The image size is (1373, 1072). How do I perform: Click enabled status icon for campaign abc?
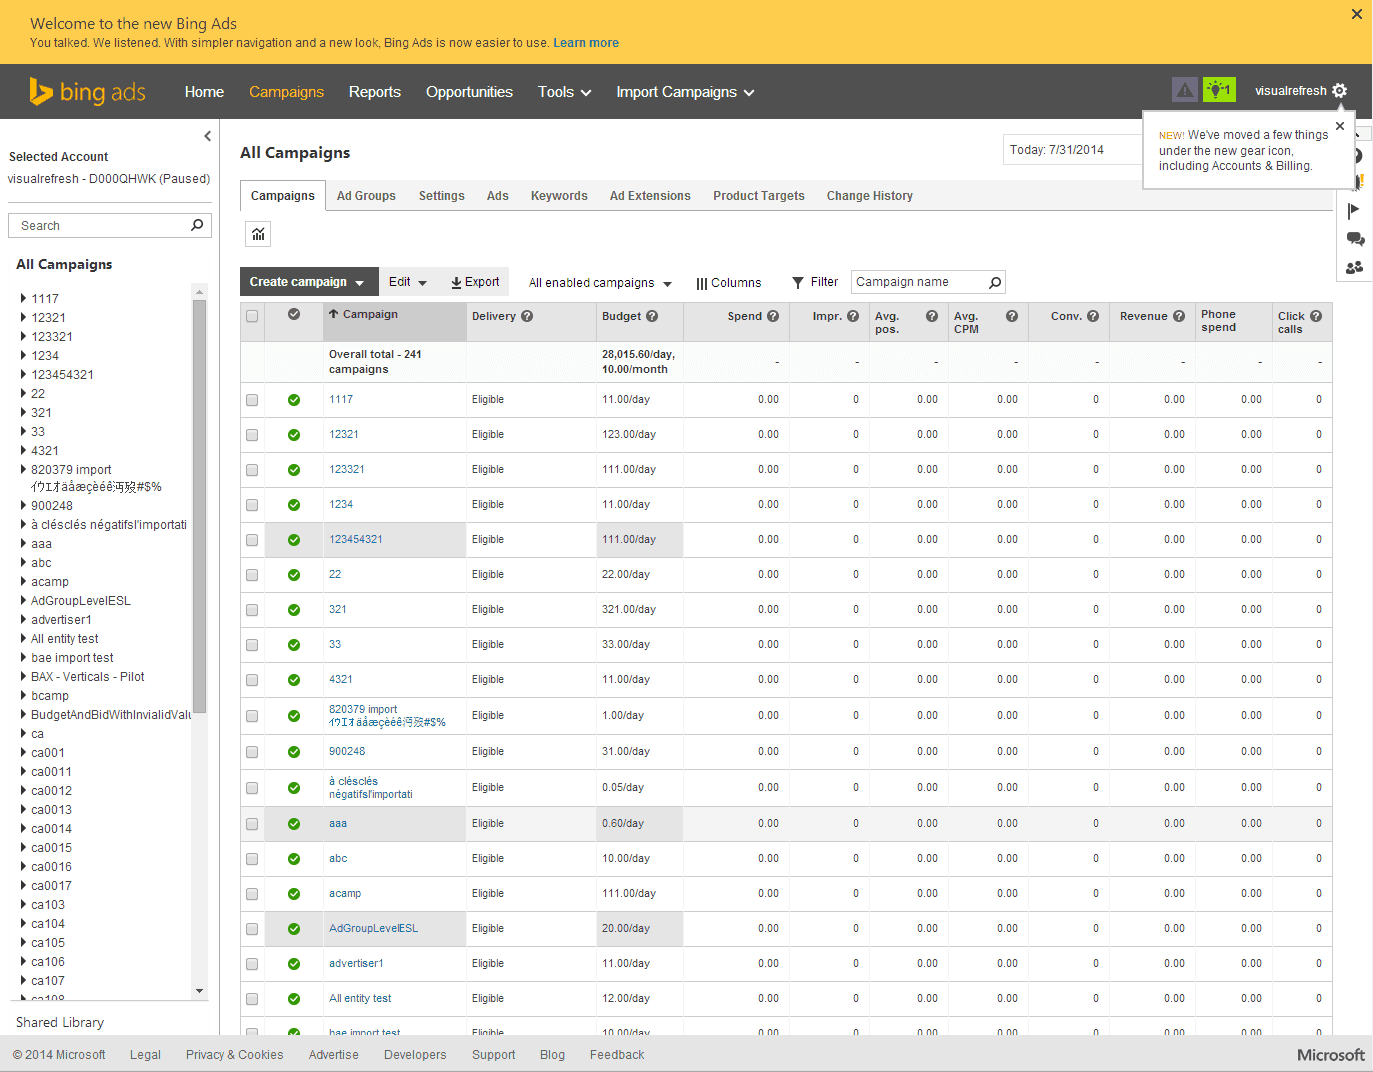tap(294, 859)
